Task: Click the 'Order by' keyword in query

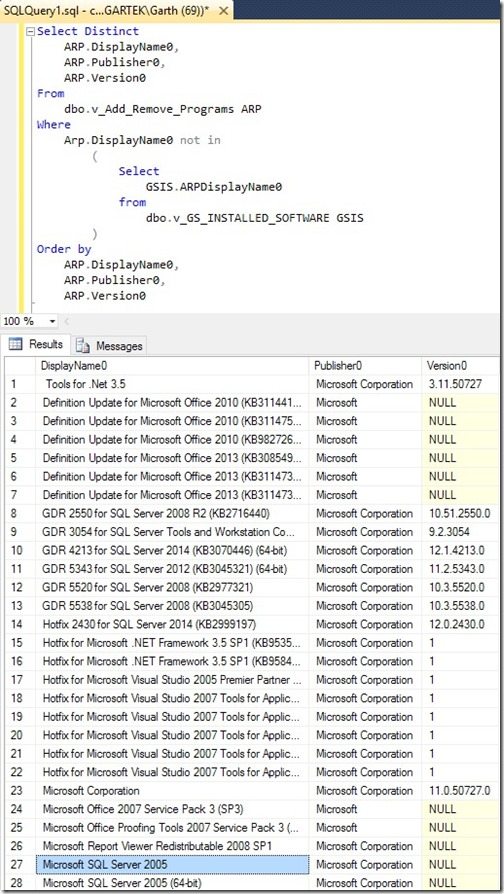Action: [x=64, y=249]
